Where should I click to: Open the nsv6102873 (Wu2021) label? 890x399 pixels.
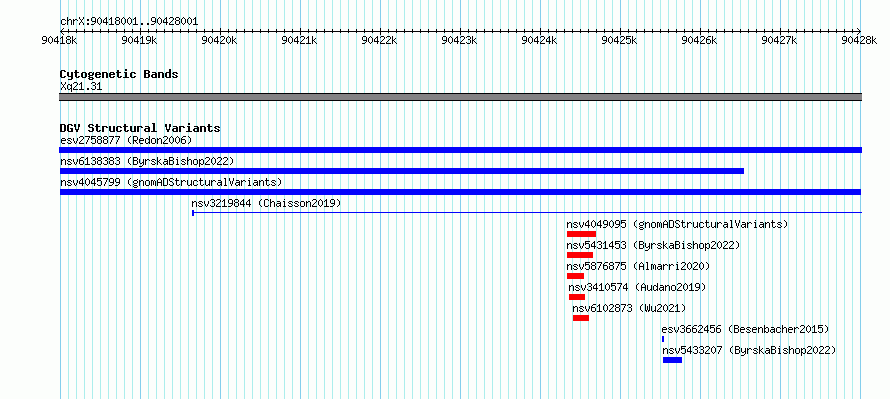629,308
